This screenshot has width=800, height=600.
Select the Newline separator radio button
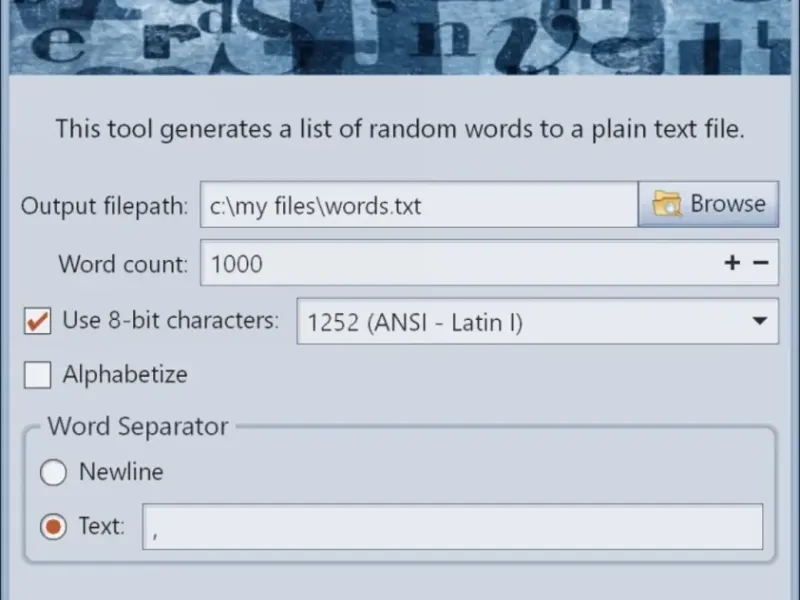pos(53,472)
